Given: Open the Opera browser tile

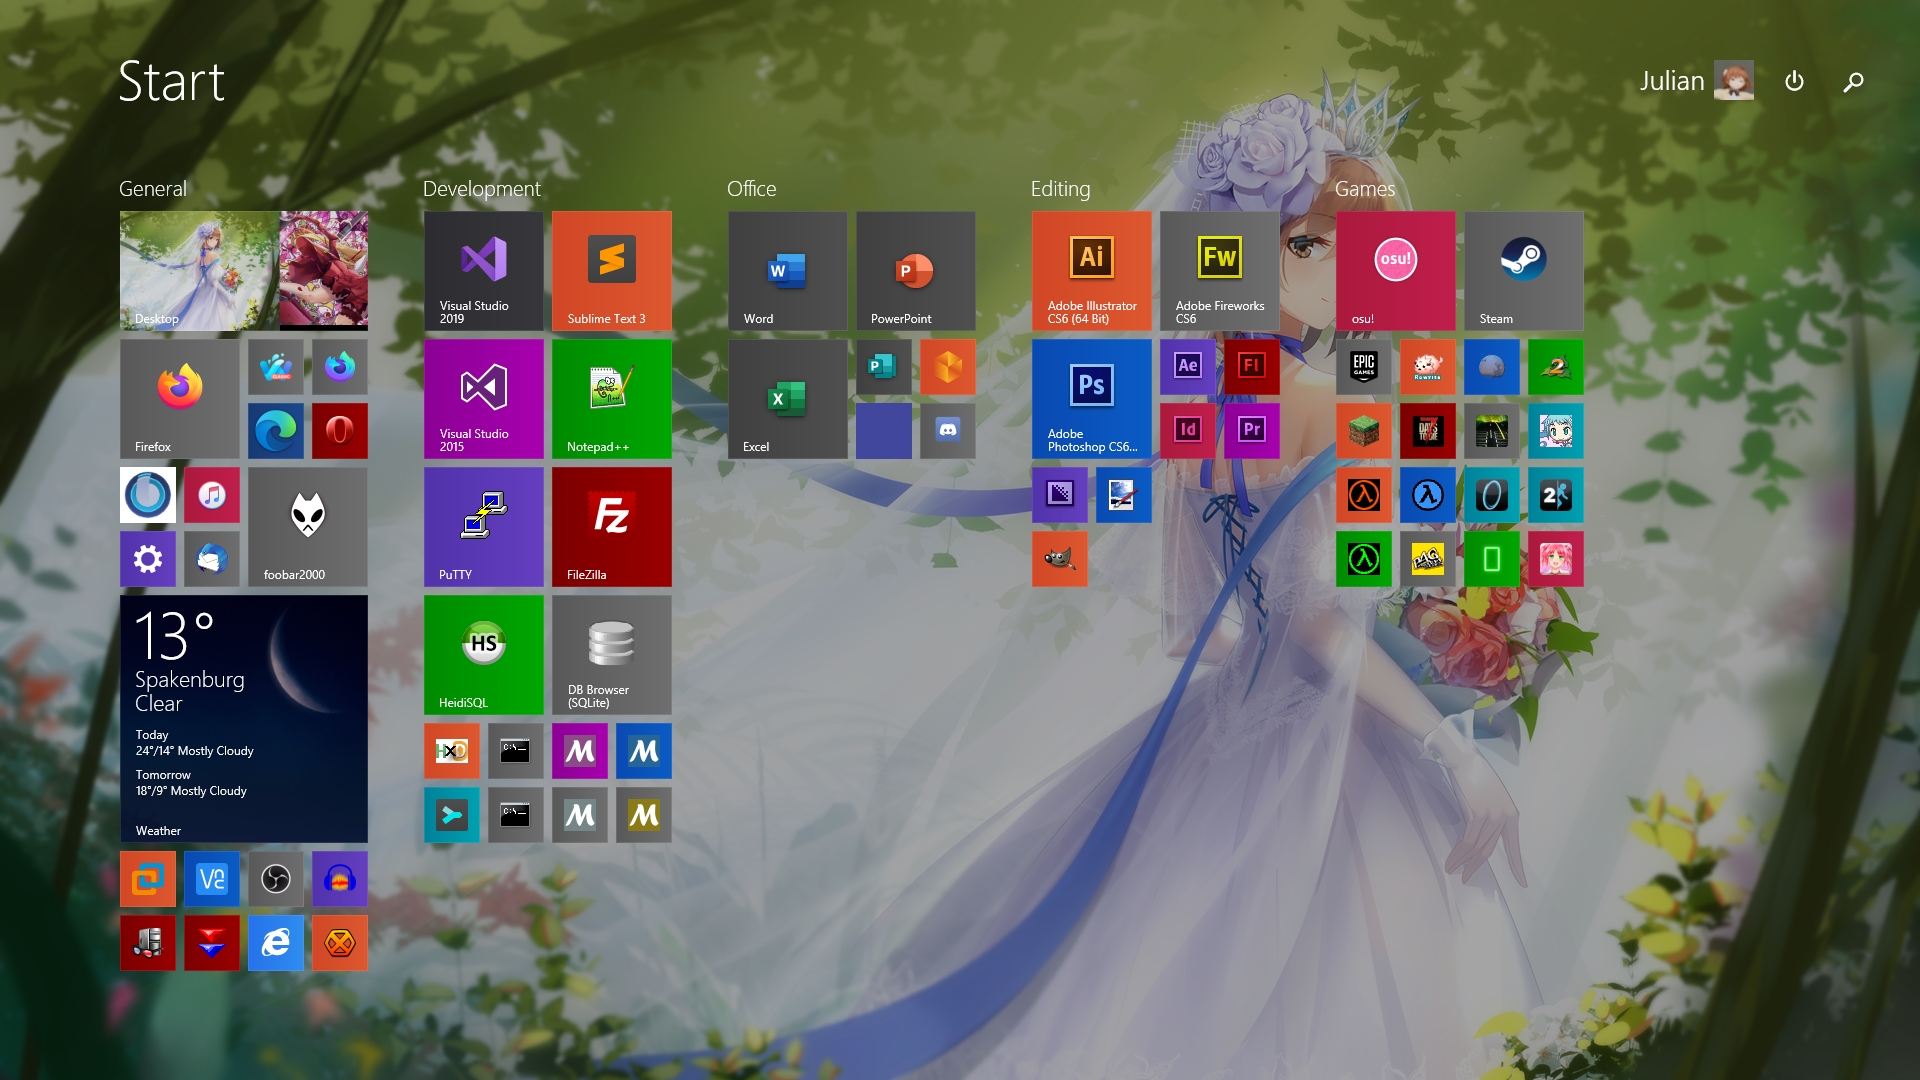Looking at the screenshot, I should pos(340,431).
